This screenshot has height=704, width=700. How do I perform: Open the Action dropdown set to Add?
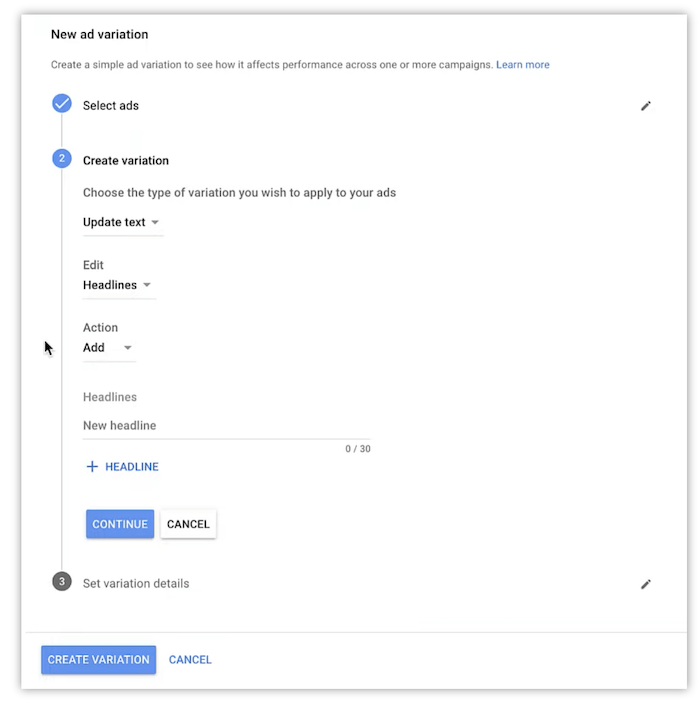108,348
